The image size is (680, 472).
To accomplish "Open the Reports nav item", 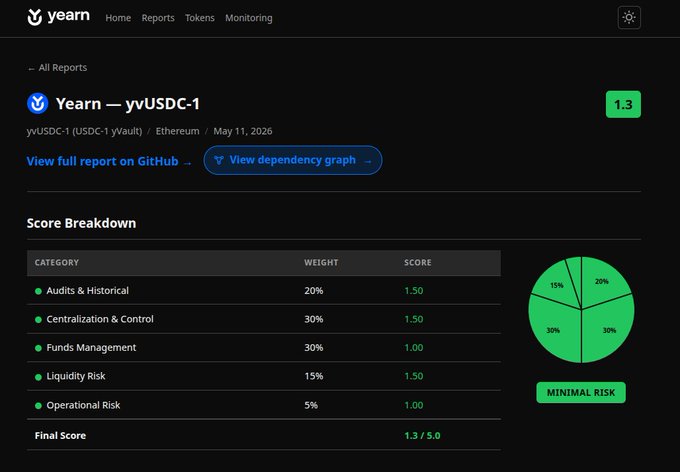I will pyautogui.click(x=158, y=18).
